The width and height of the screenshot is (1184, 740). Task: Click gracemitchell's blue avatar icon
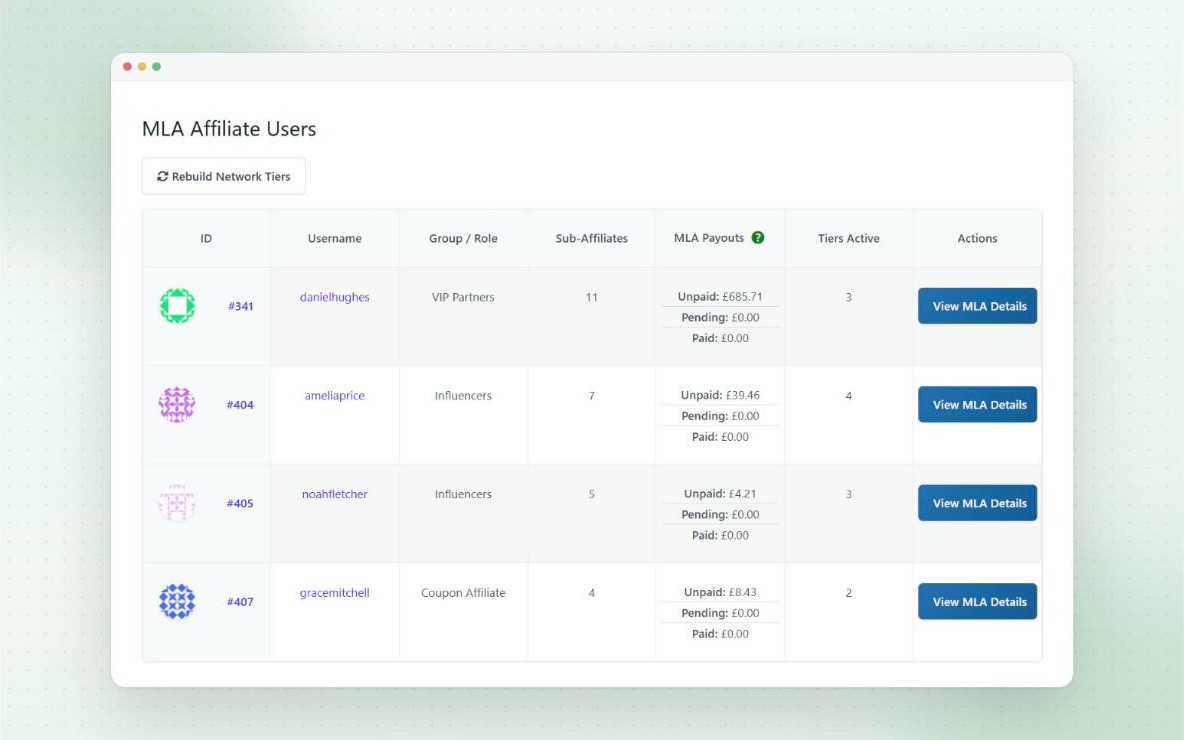pos(177,602)
